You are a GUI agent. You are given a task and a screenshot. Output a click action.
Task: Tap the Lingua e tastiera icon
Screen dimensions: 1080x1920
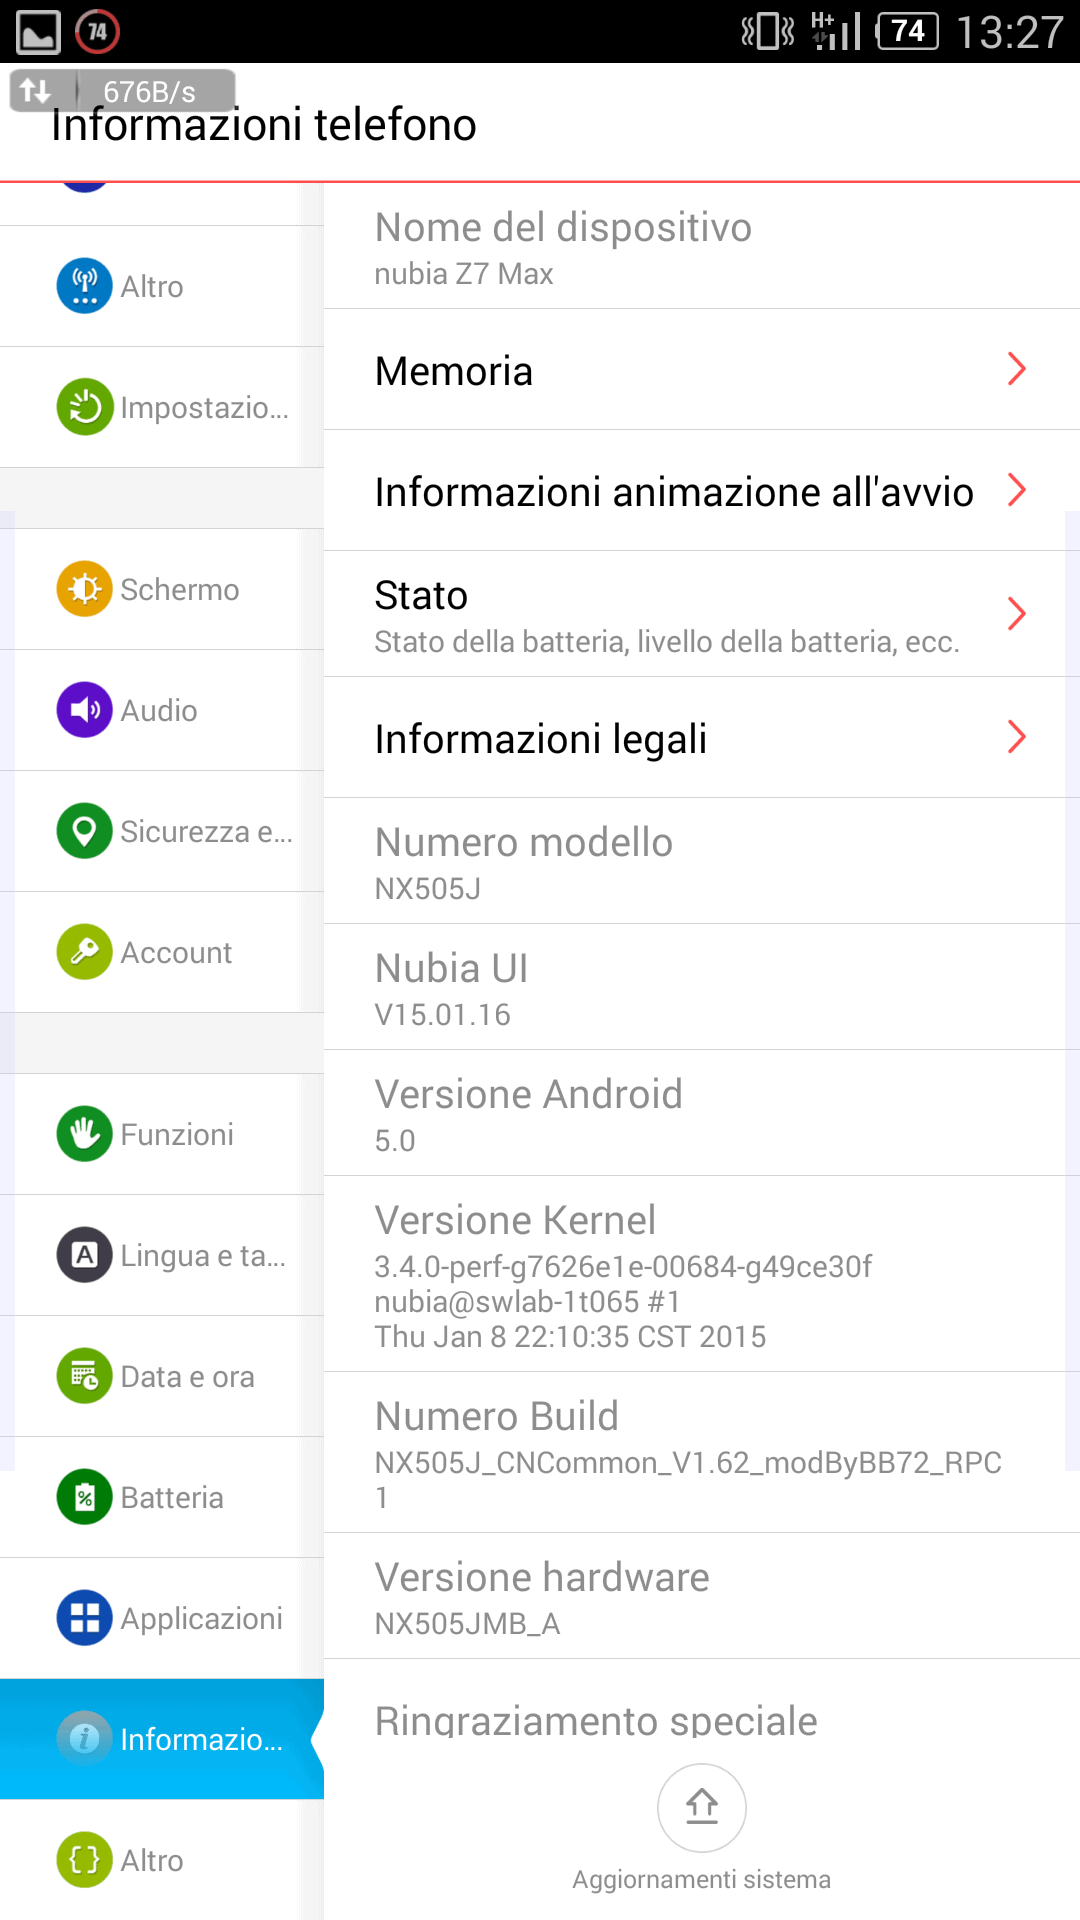pos(85,1255)
